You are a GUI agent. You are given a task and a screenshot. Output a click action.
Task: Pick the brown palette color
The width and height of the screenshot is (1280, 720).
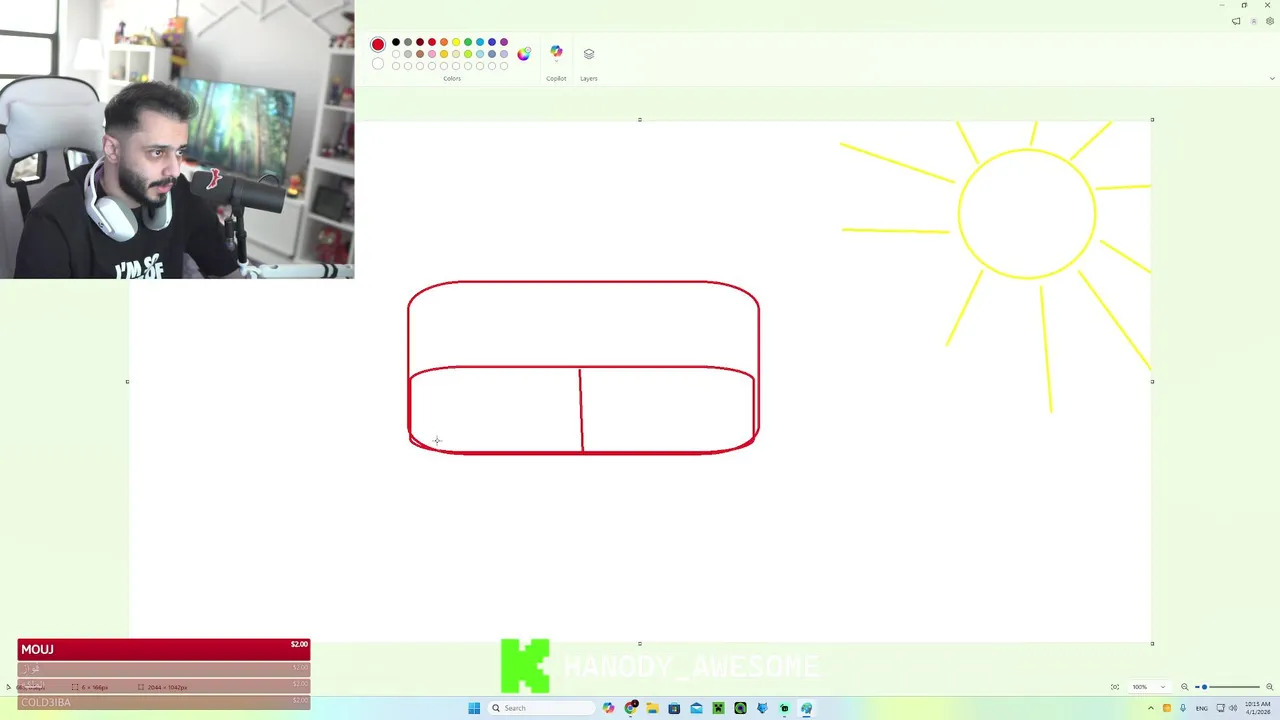pyautogui.click(x=420, y=54)
